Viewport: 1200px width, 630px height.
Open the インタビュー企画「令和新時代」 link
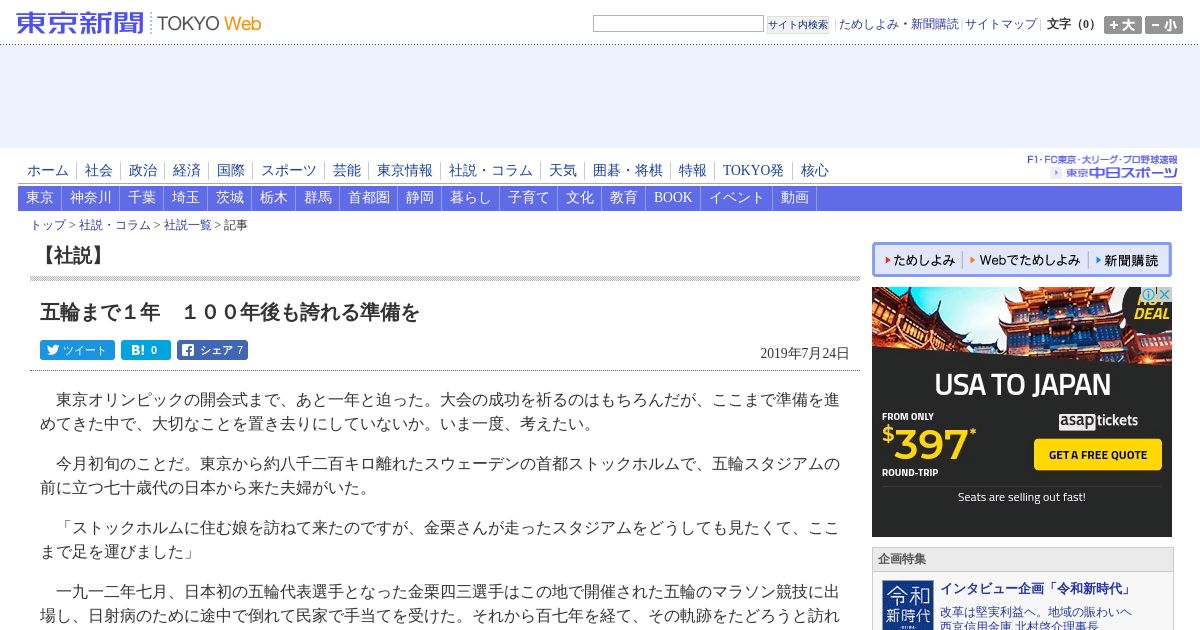(x=1037, y=588)
